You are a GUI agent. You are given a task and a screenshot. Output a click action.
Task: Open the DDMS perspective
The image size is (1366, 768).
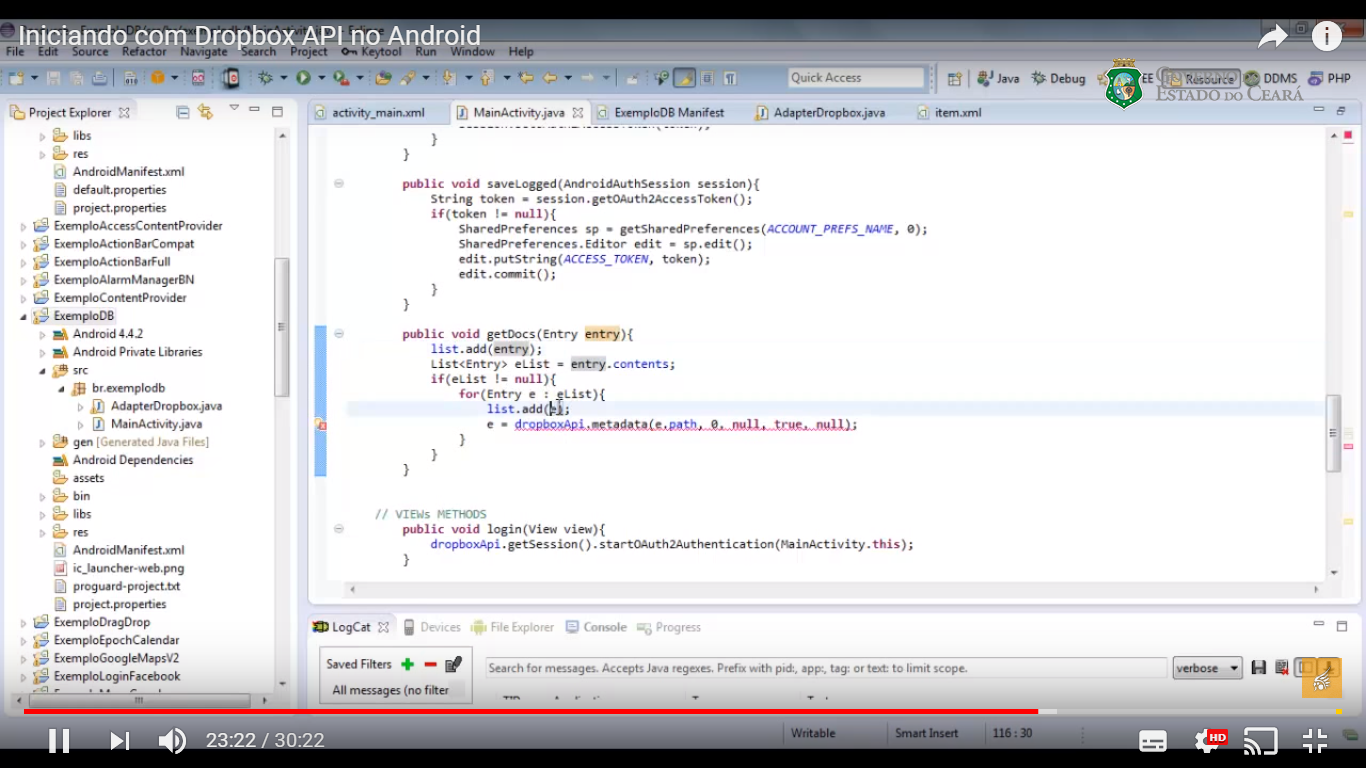click(1270, 78)
